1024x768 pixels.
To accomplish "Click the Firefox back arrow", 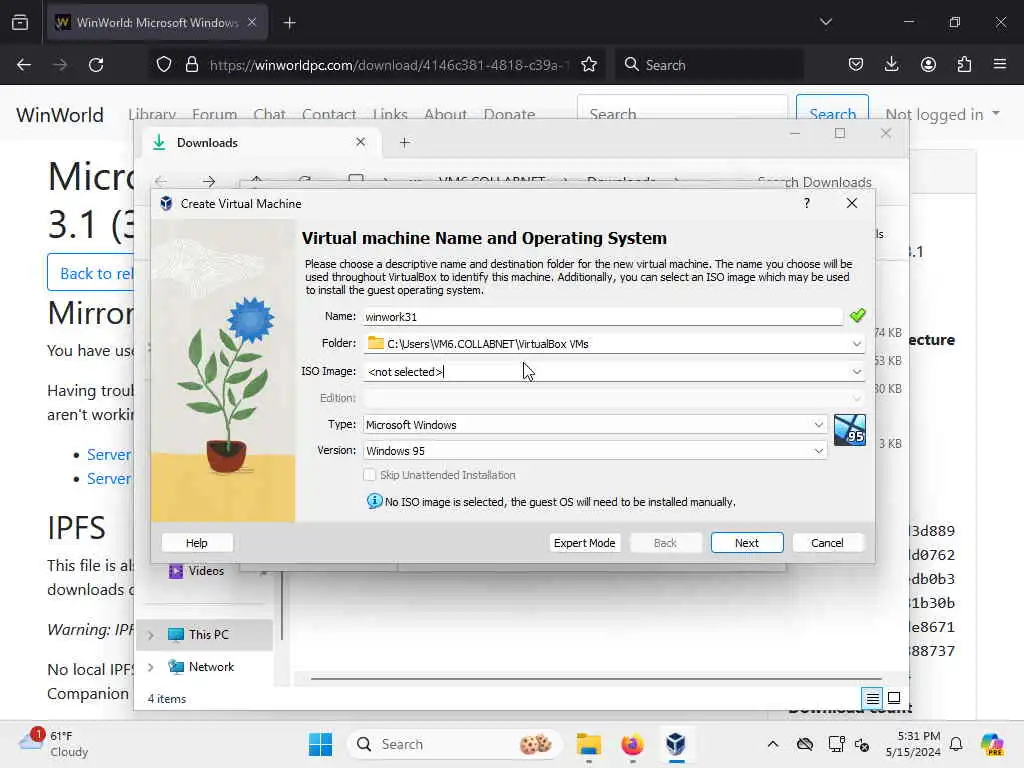I will tap(24, 65).
